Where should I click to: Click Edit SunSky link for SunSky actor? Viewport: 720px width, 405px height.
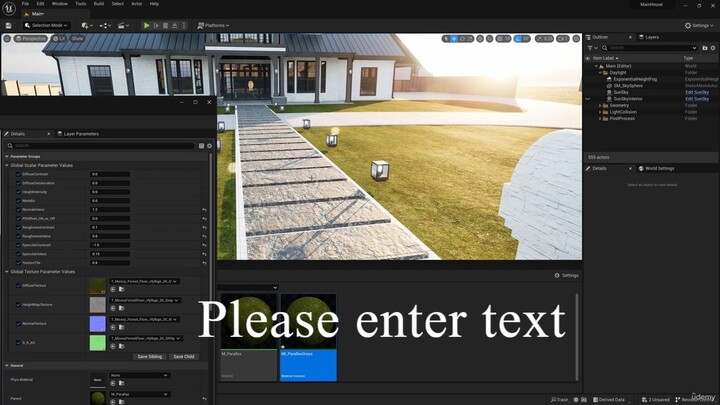tap(697, 92)
